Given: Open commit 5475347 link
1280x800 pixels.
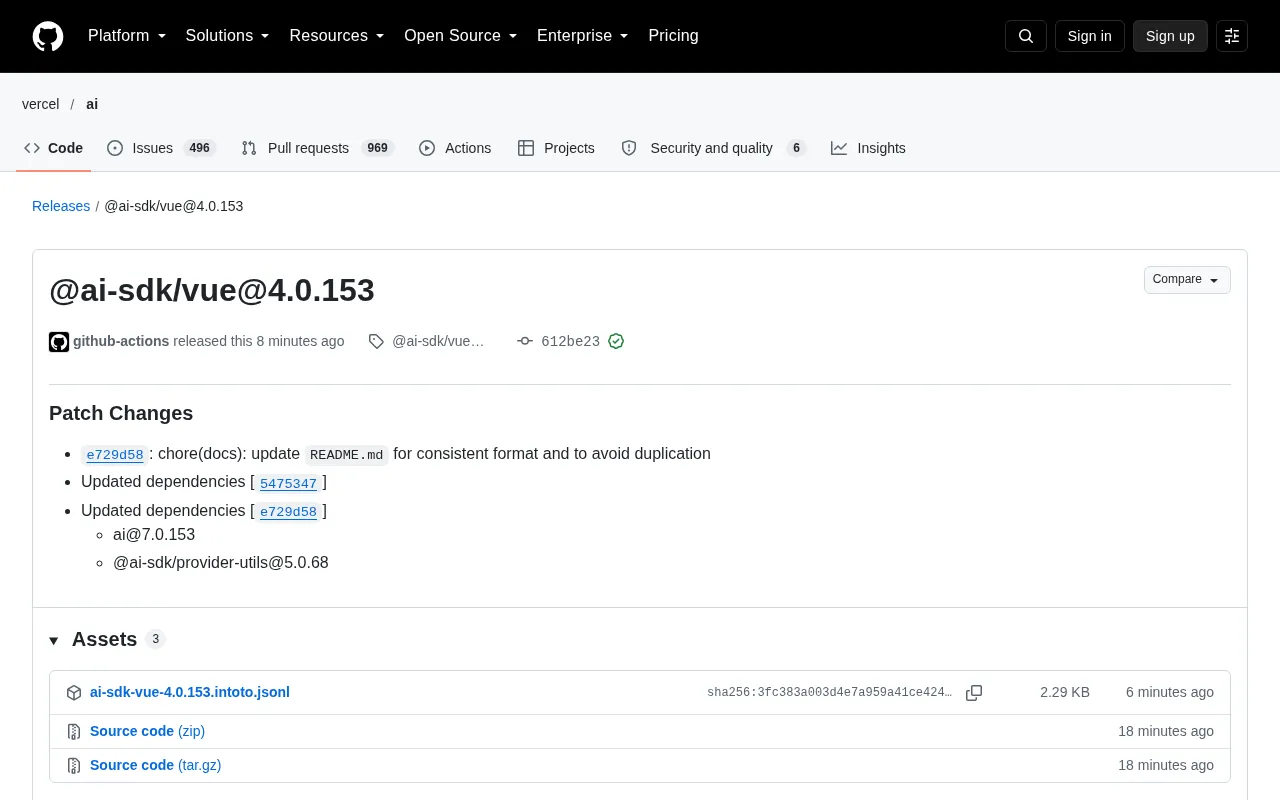Looking at the screenshot, I should (x=288, y=483).
